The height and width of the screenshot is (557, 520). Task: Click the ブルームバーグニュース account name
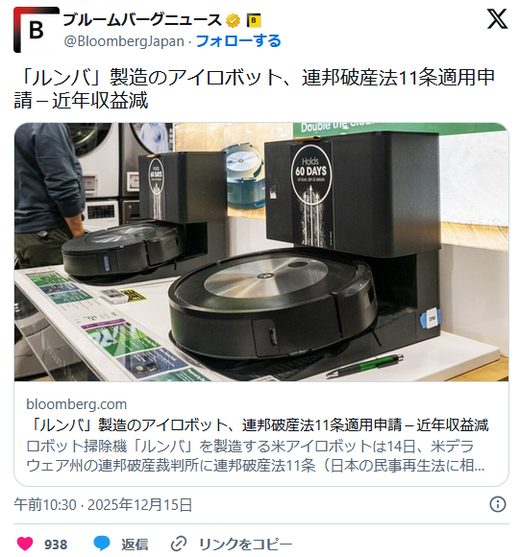click(142, 20)
